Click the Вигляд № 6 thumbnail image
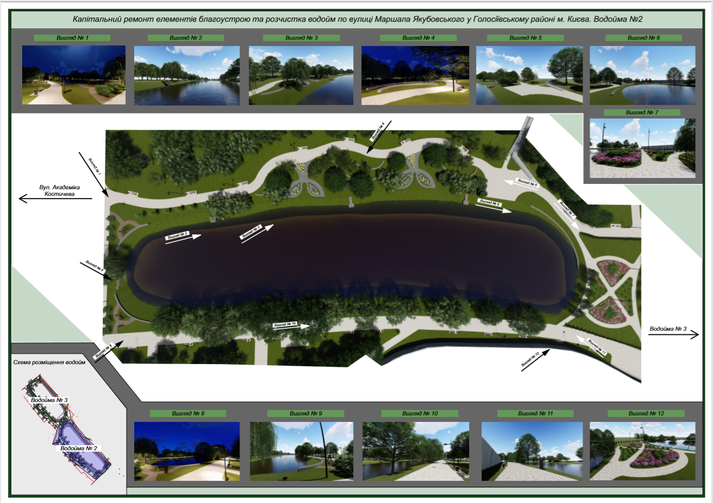 (642, 75)
